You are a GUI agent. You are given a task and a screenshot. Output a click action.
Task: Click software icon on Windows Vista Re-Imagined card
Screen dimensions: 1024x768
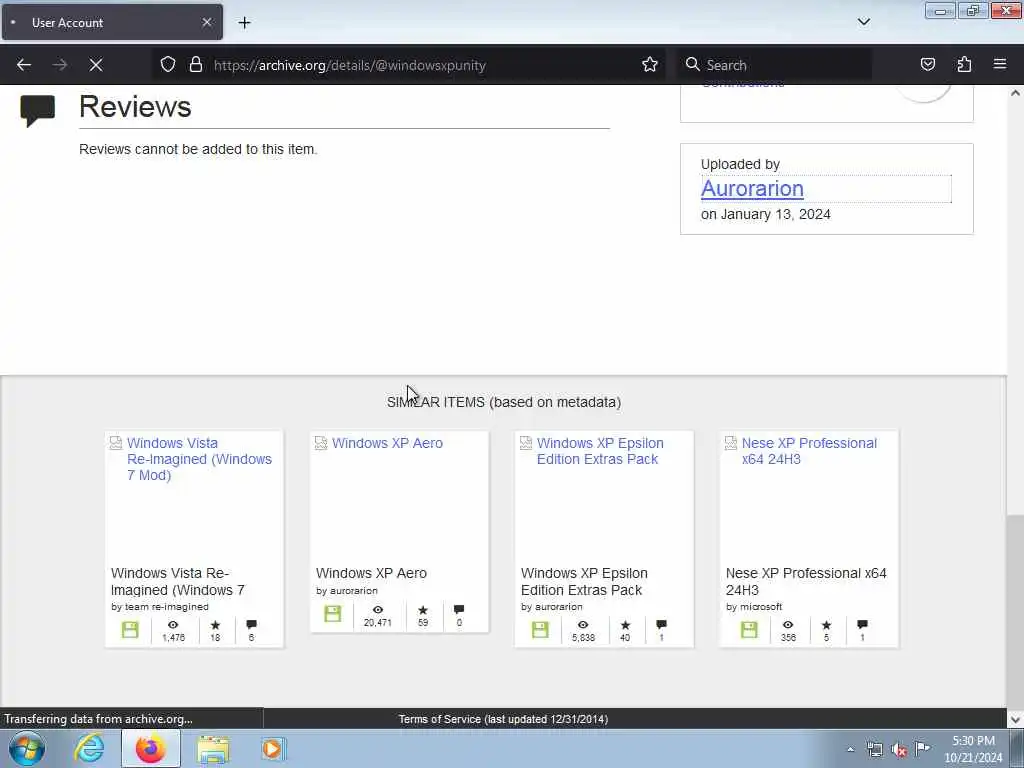pyautogui.click(x=130, y=630)
